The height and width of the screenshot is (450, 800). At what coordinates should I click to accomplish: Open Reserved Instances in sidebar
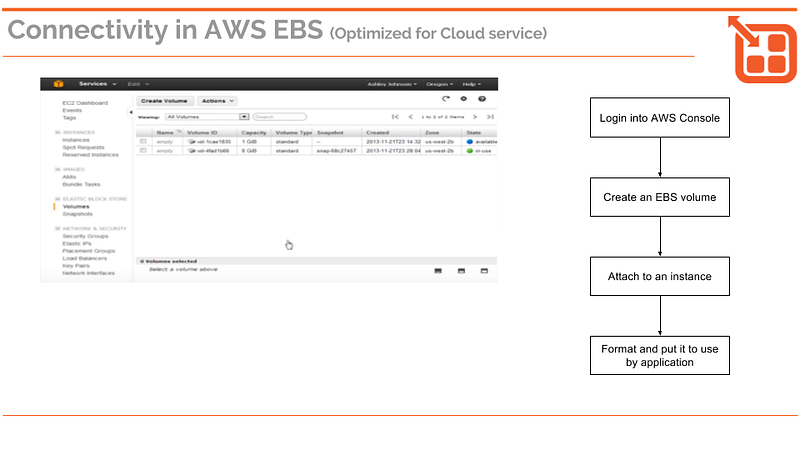(x=90, y=155)
